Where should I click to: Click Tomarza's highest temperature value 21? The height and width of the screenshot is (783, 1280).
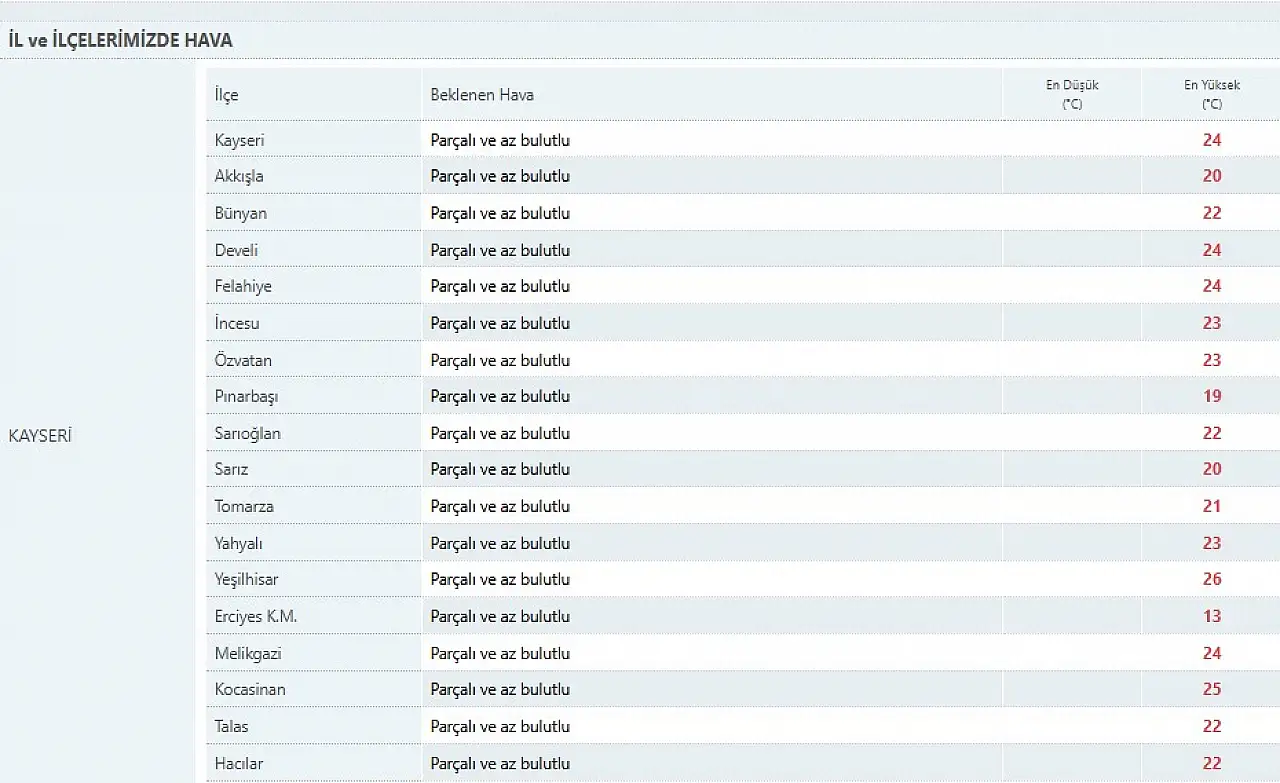coord(1212,506)
